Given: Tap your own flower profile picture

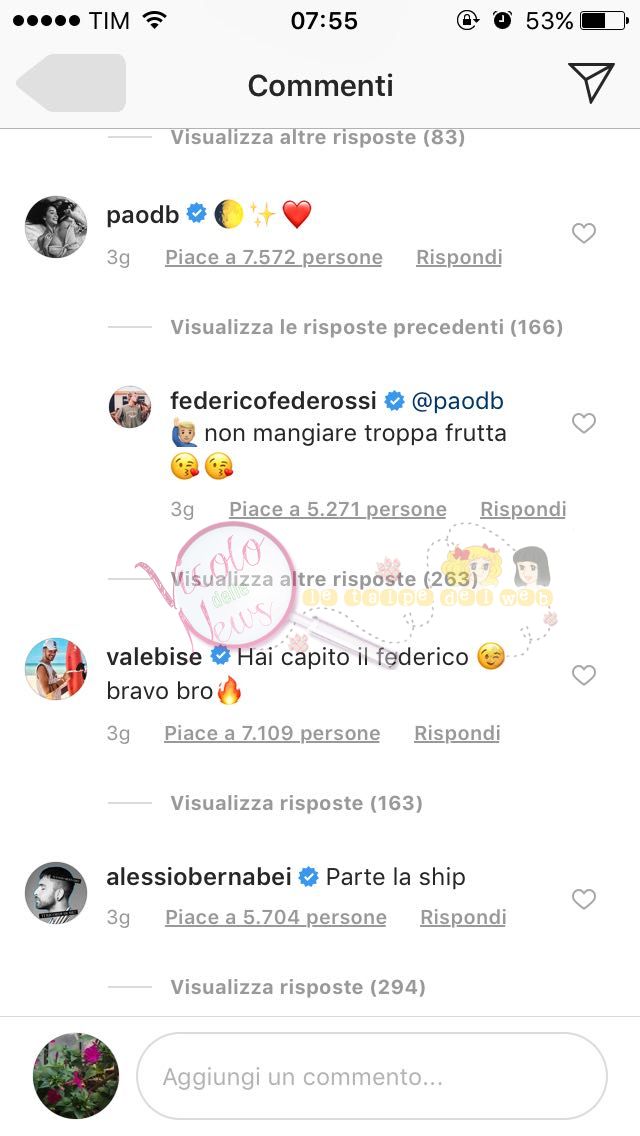Looking at the screenshot, I should pos(76,1076).
